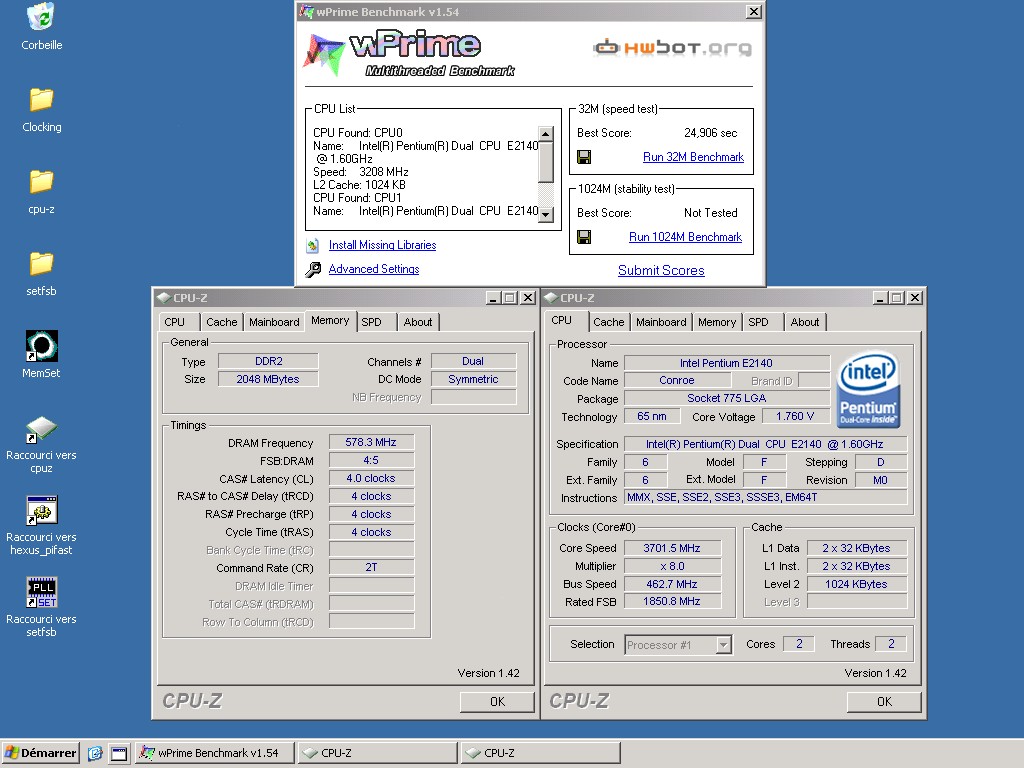Viewport: 1024px width, 768px height.
Task: Click the Core Speed 3701.5 MHz field
Action: click(x=672, y=548)
